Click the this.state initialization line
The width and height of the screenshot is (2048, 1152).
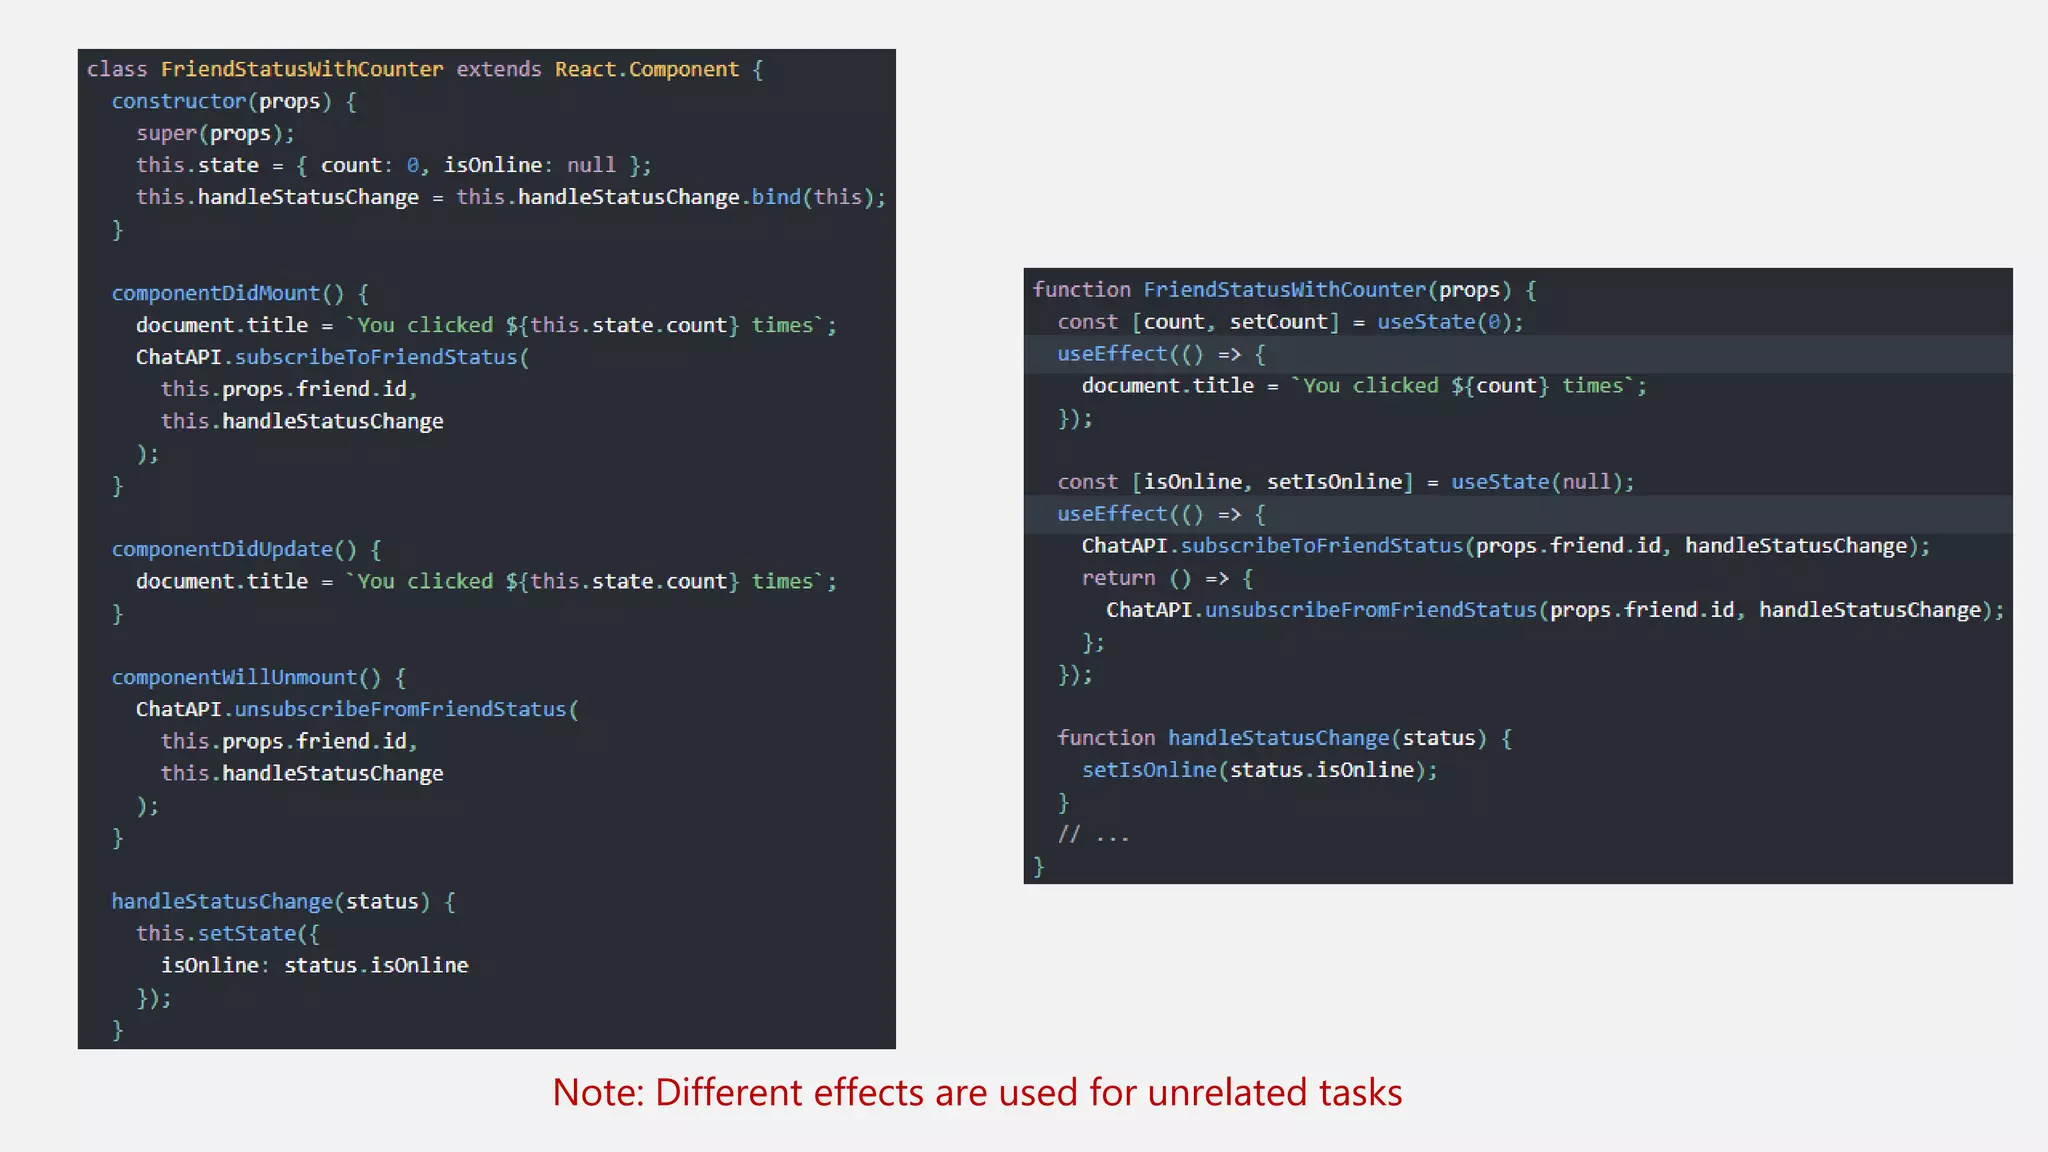(393, 165)
